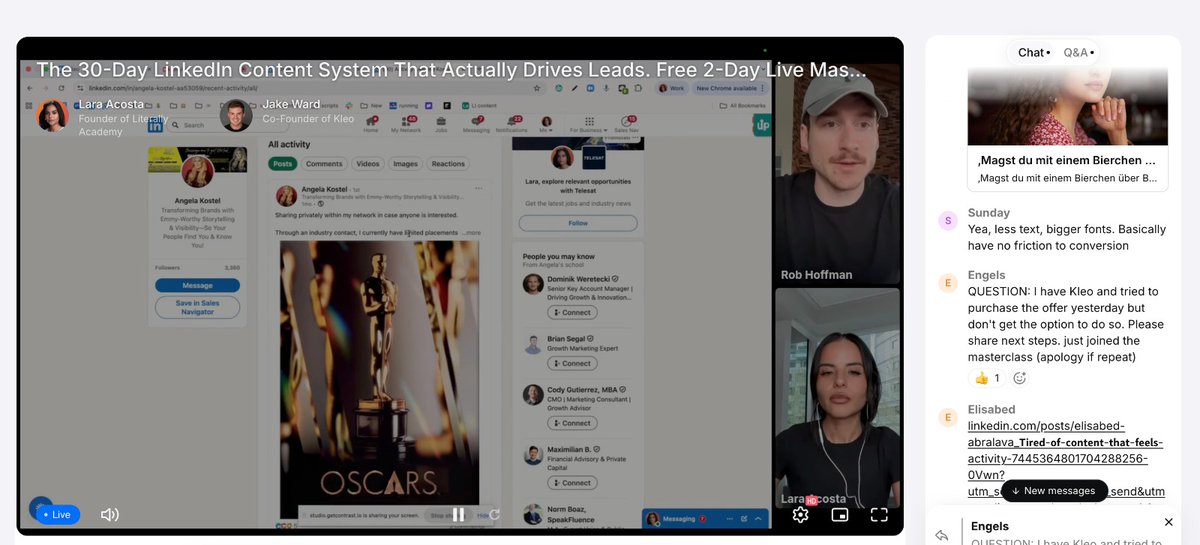
Task: Open video settings gear icon
Action: coord(800,514)
